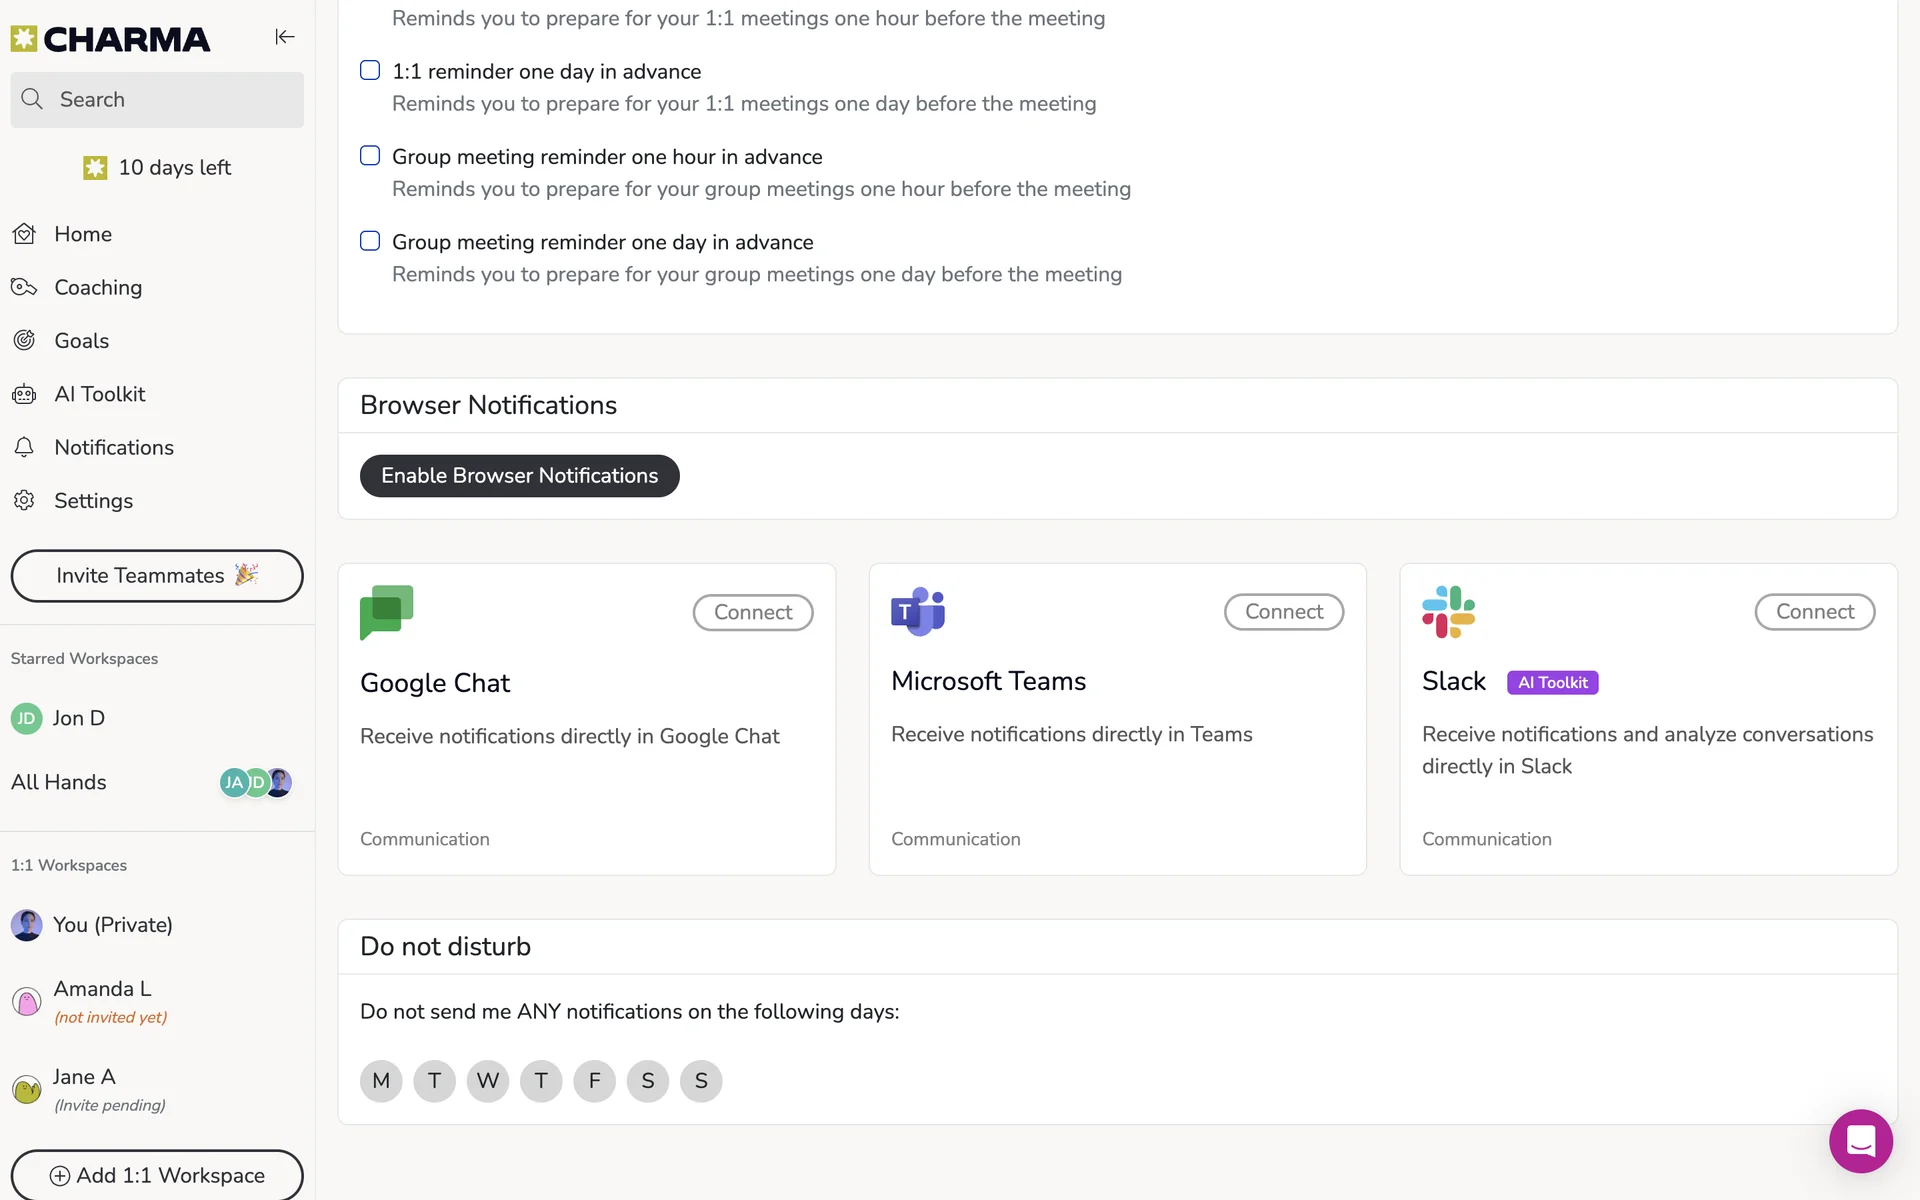Screen dimensions: 1920x1200
Task: Click Enable Browser Notifications button
Action: pos(519,476)
